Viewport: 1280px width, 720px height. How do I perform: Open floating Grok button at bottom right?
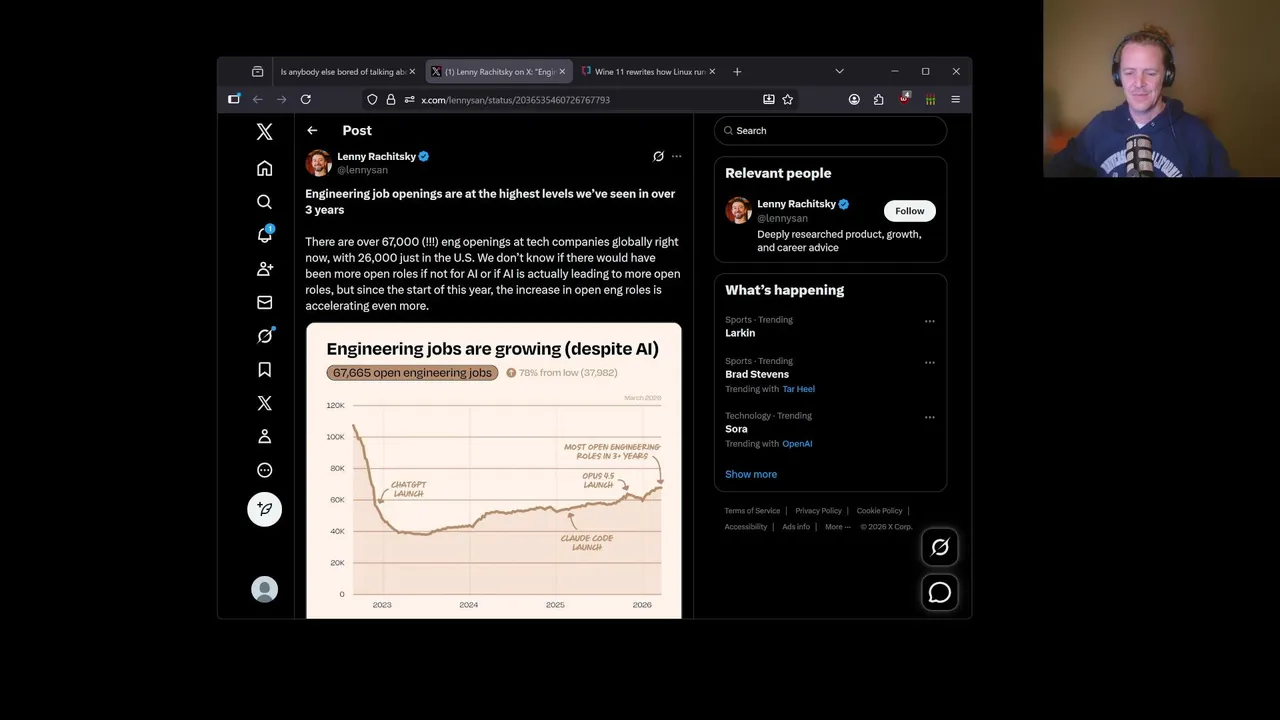pos(940,547)
